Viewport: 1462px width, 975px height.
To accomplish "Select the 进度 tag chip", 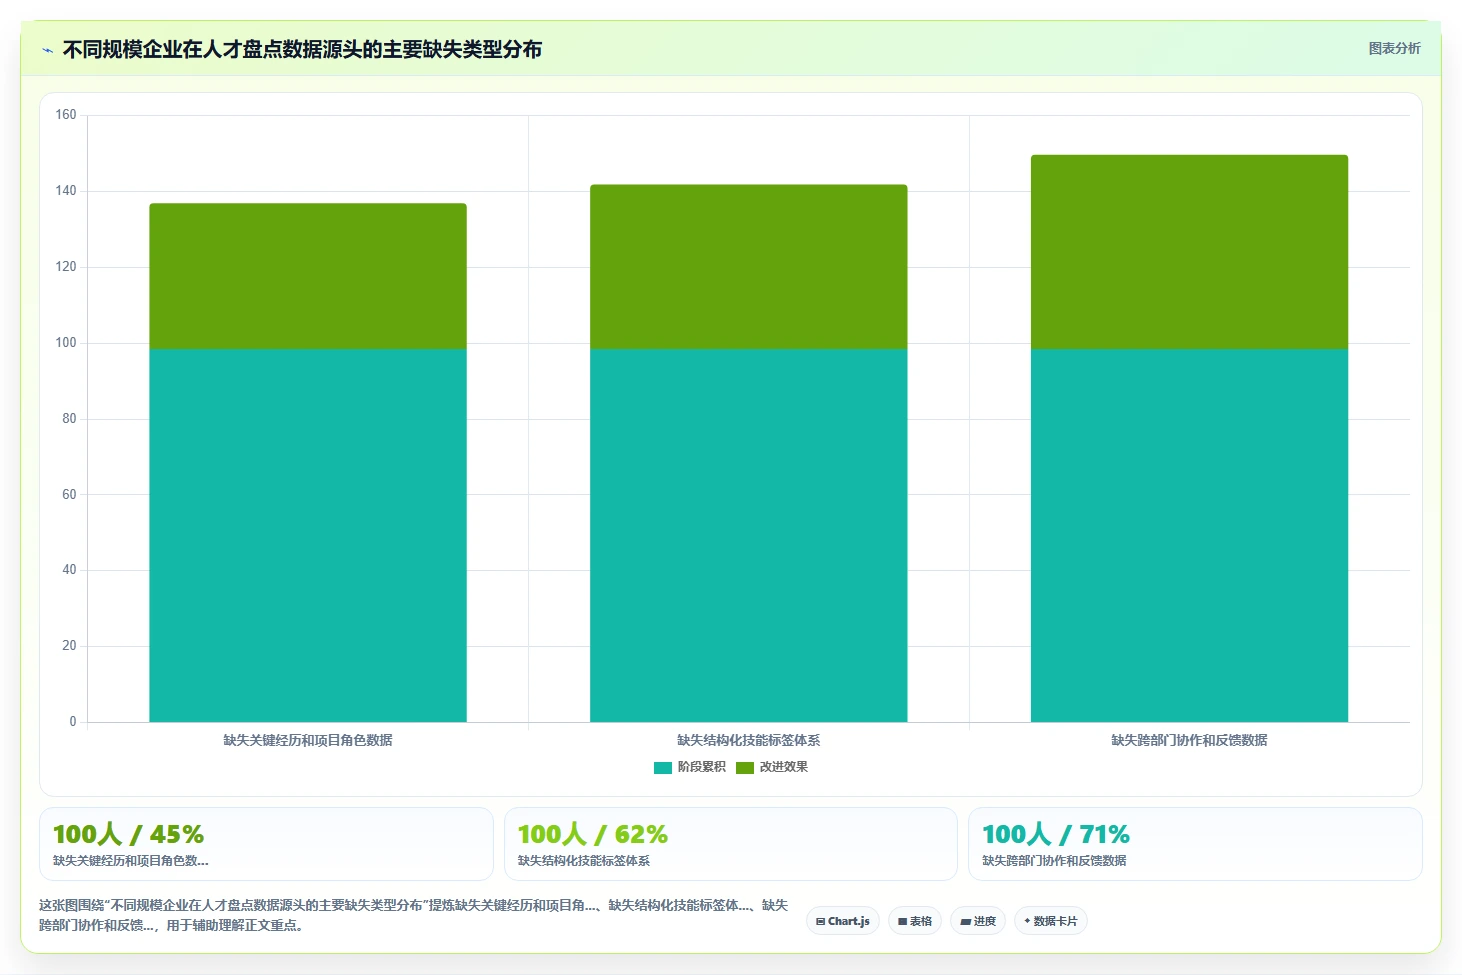I will (x=978, y=921).
